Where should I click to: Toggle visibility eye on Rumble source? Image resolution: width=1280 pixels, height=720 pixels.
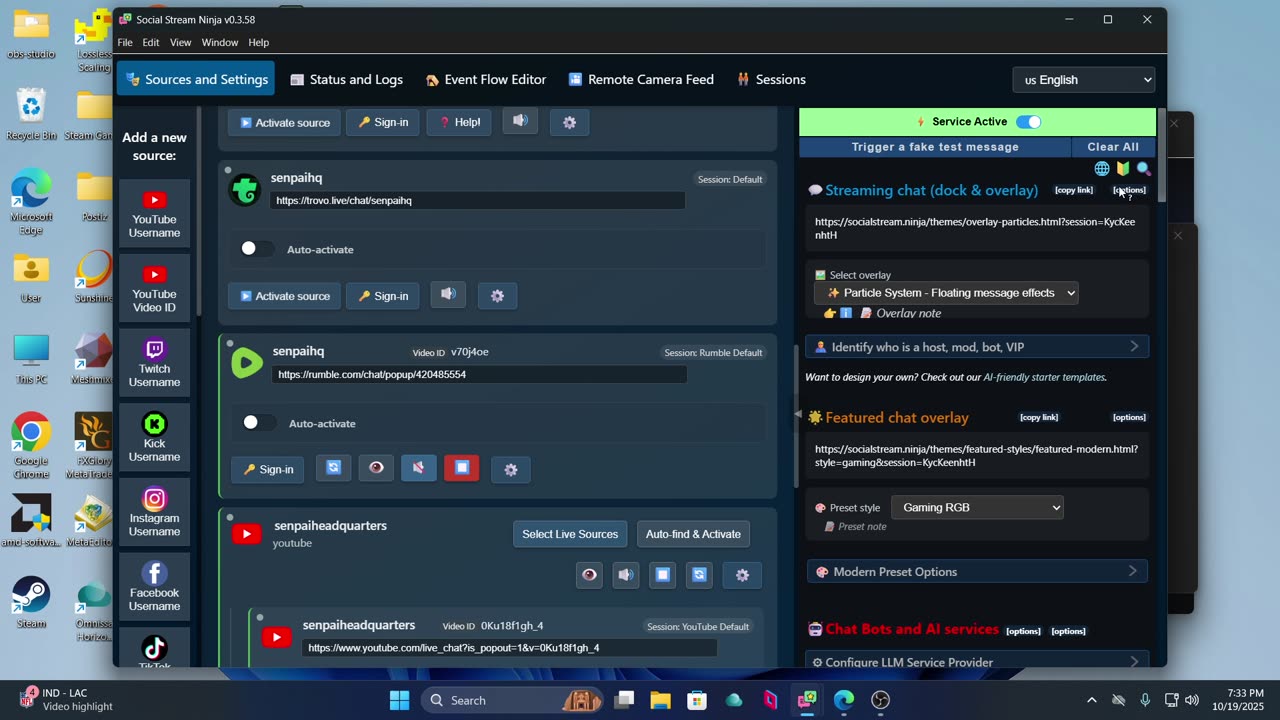(x=376, y=468)
